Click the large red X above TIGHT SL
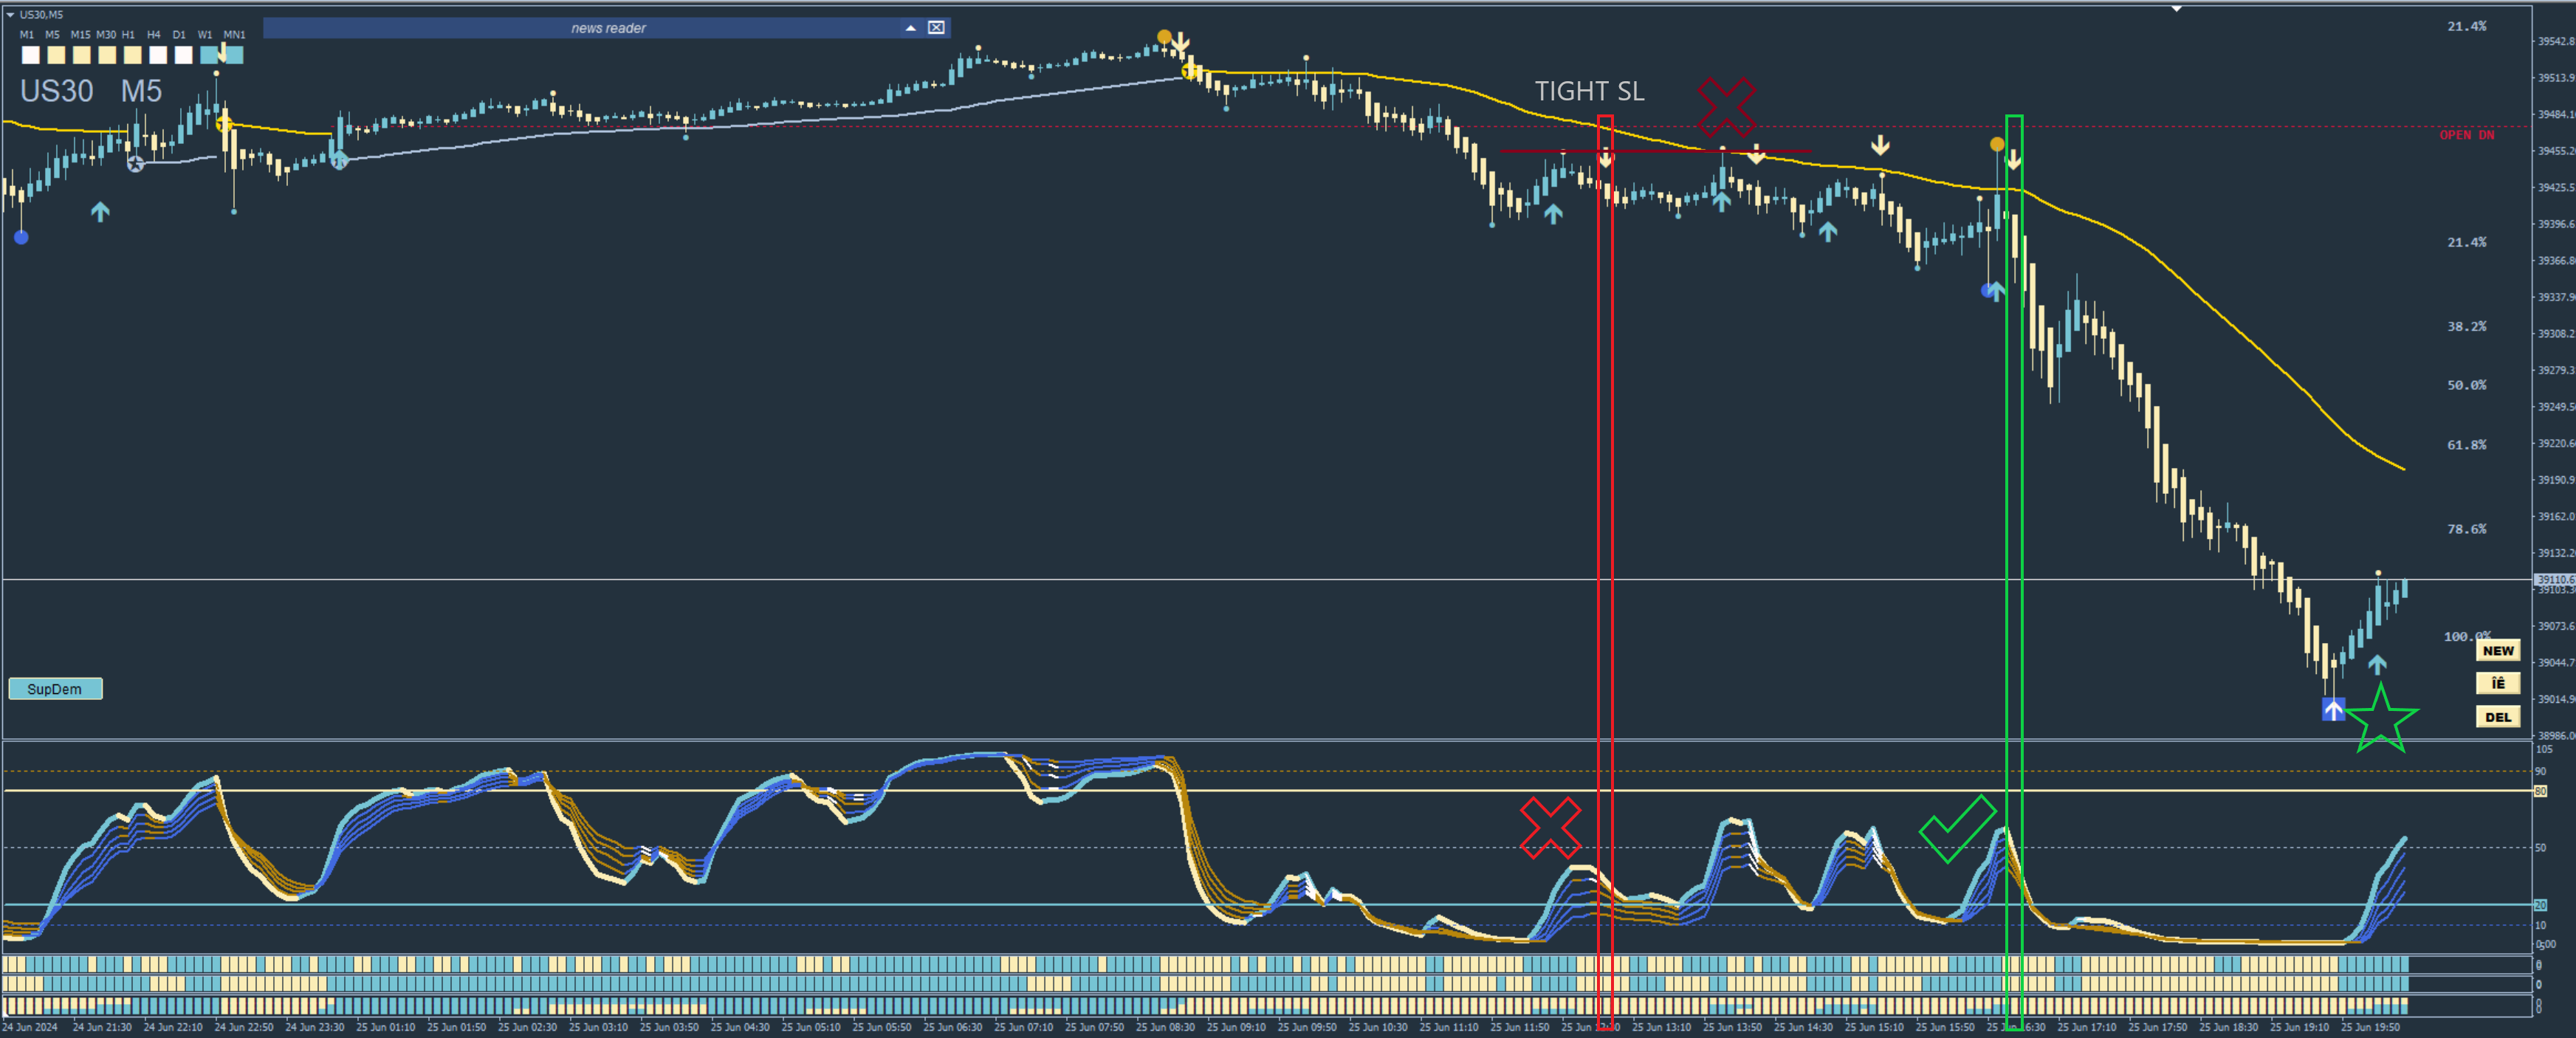This screenshot has height=1038, width=2576. click(x=1726, y=106)
